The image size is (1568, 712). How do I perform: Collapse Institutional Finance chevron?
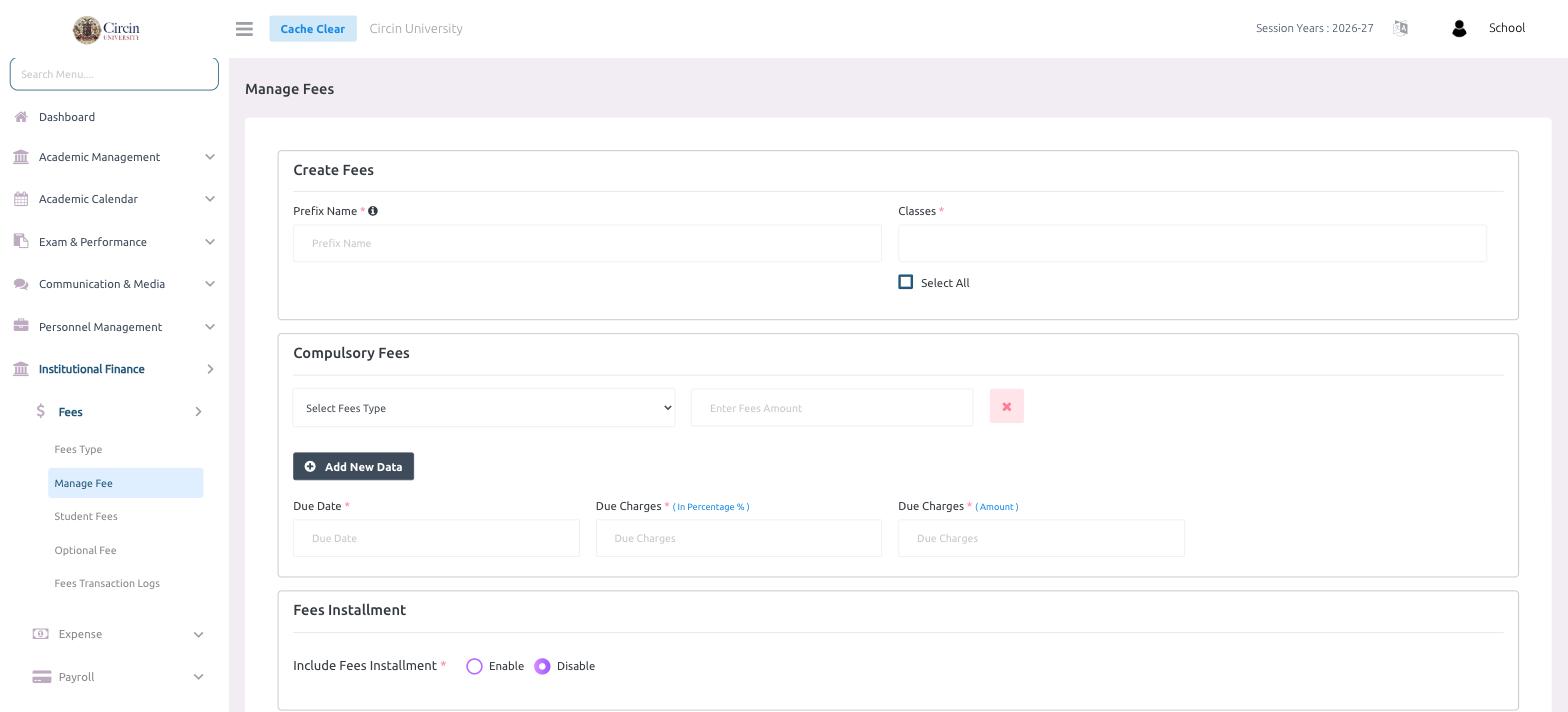(x=210, y=369)
